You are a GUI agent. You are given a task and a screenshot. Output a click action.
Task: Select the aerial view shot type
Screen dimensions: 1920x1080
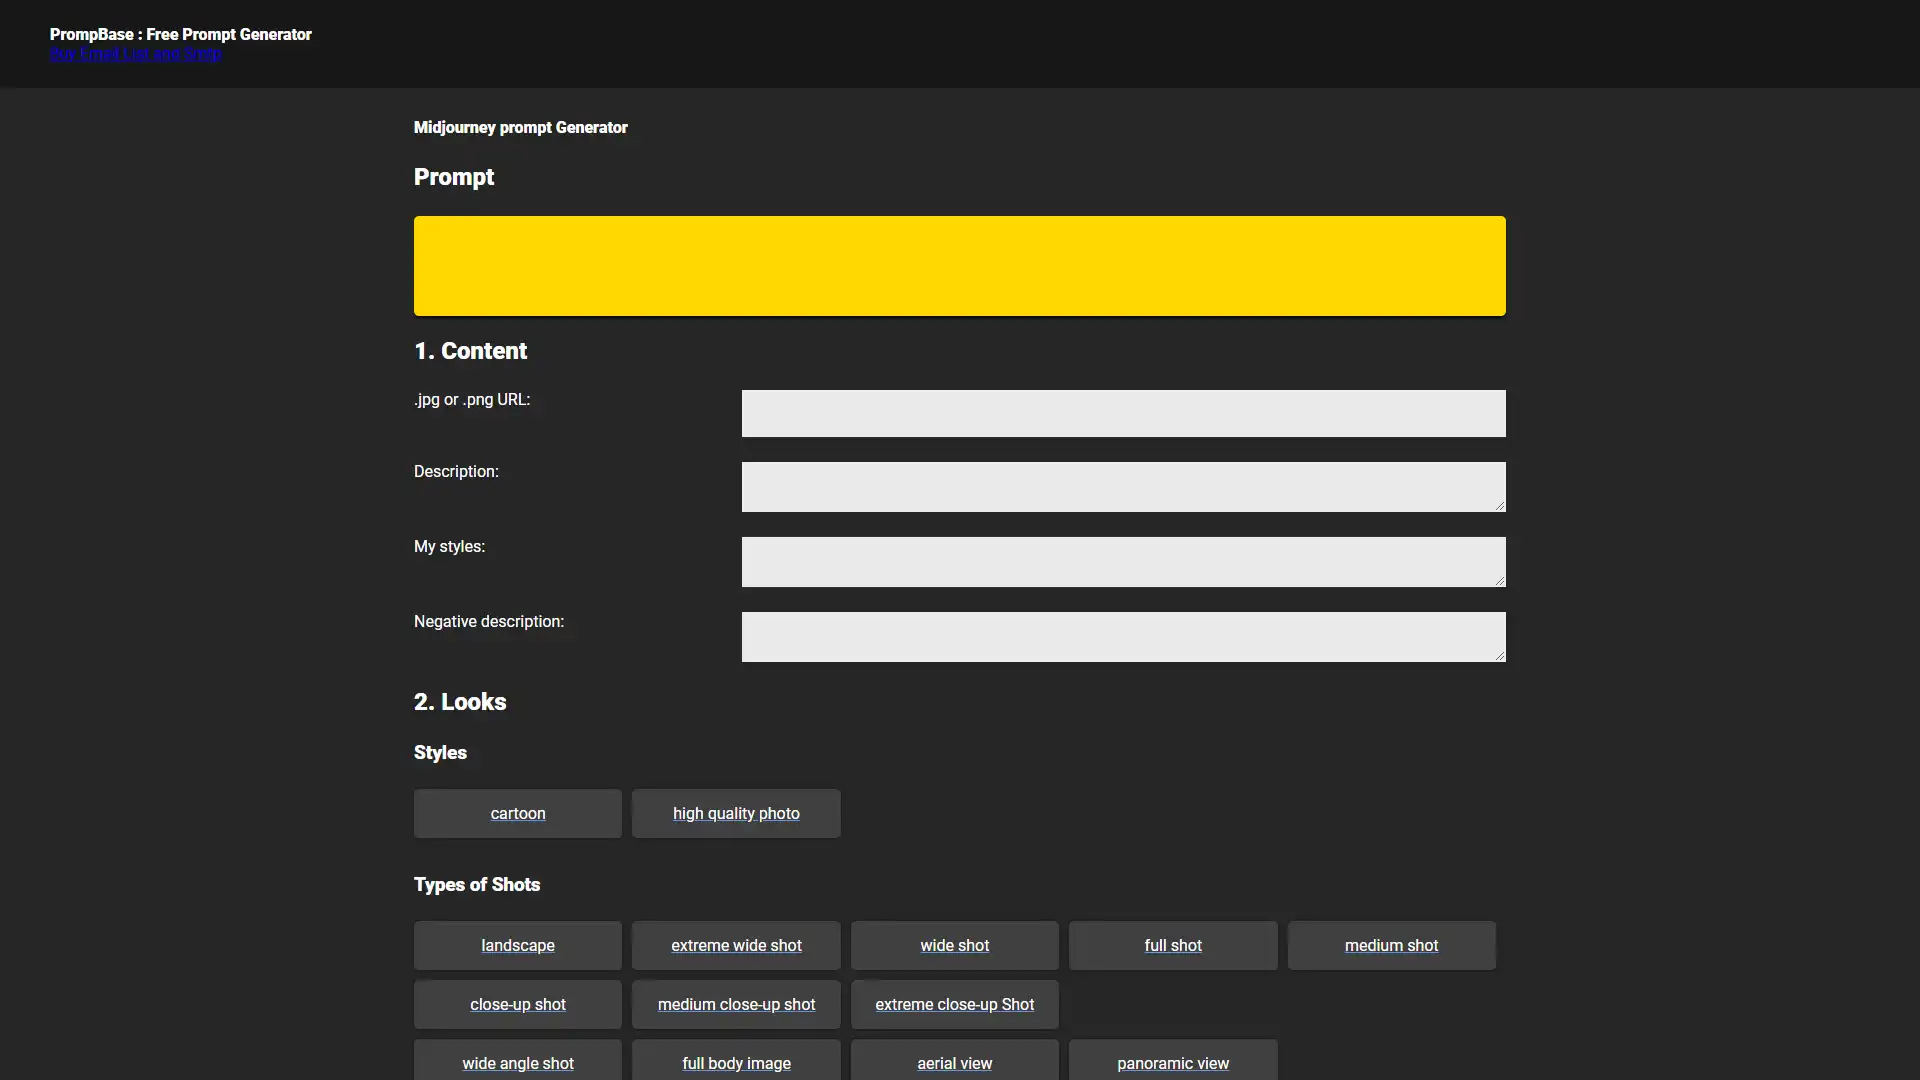coord(953,1063)
